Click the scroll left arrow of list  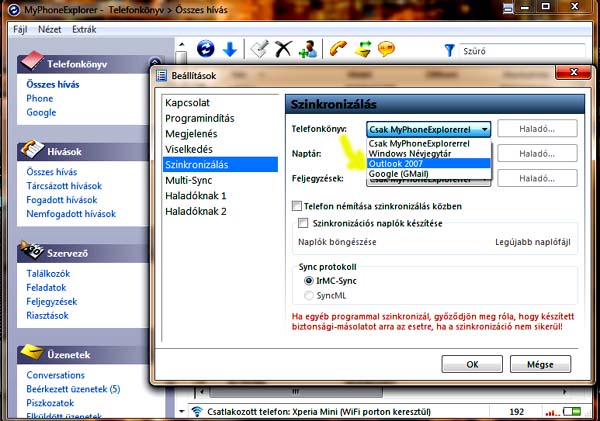(x=202, y=392)
